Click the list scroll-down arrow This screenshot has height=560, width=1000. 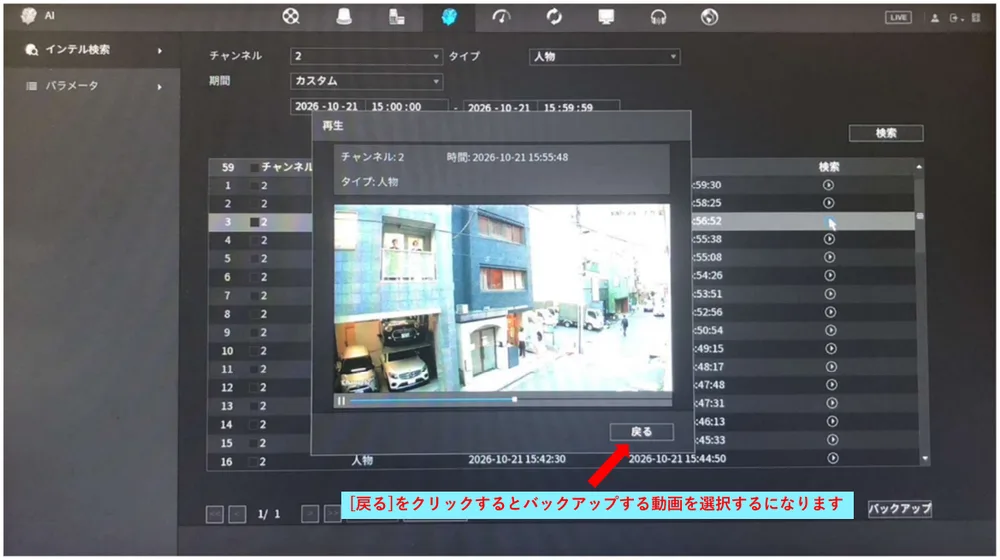click(925, 459)
